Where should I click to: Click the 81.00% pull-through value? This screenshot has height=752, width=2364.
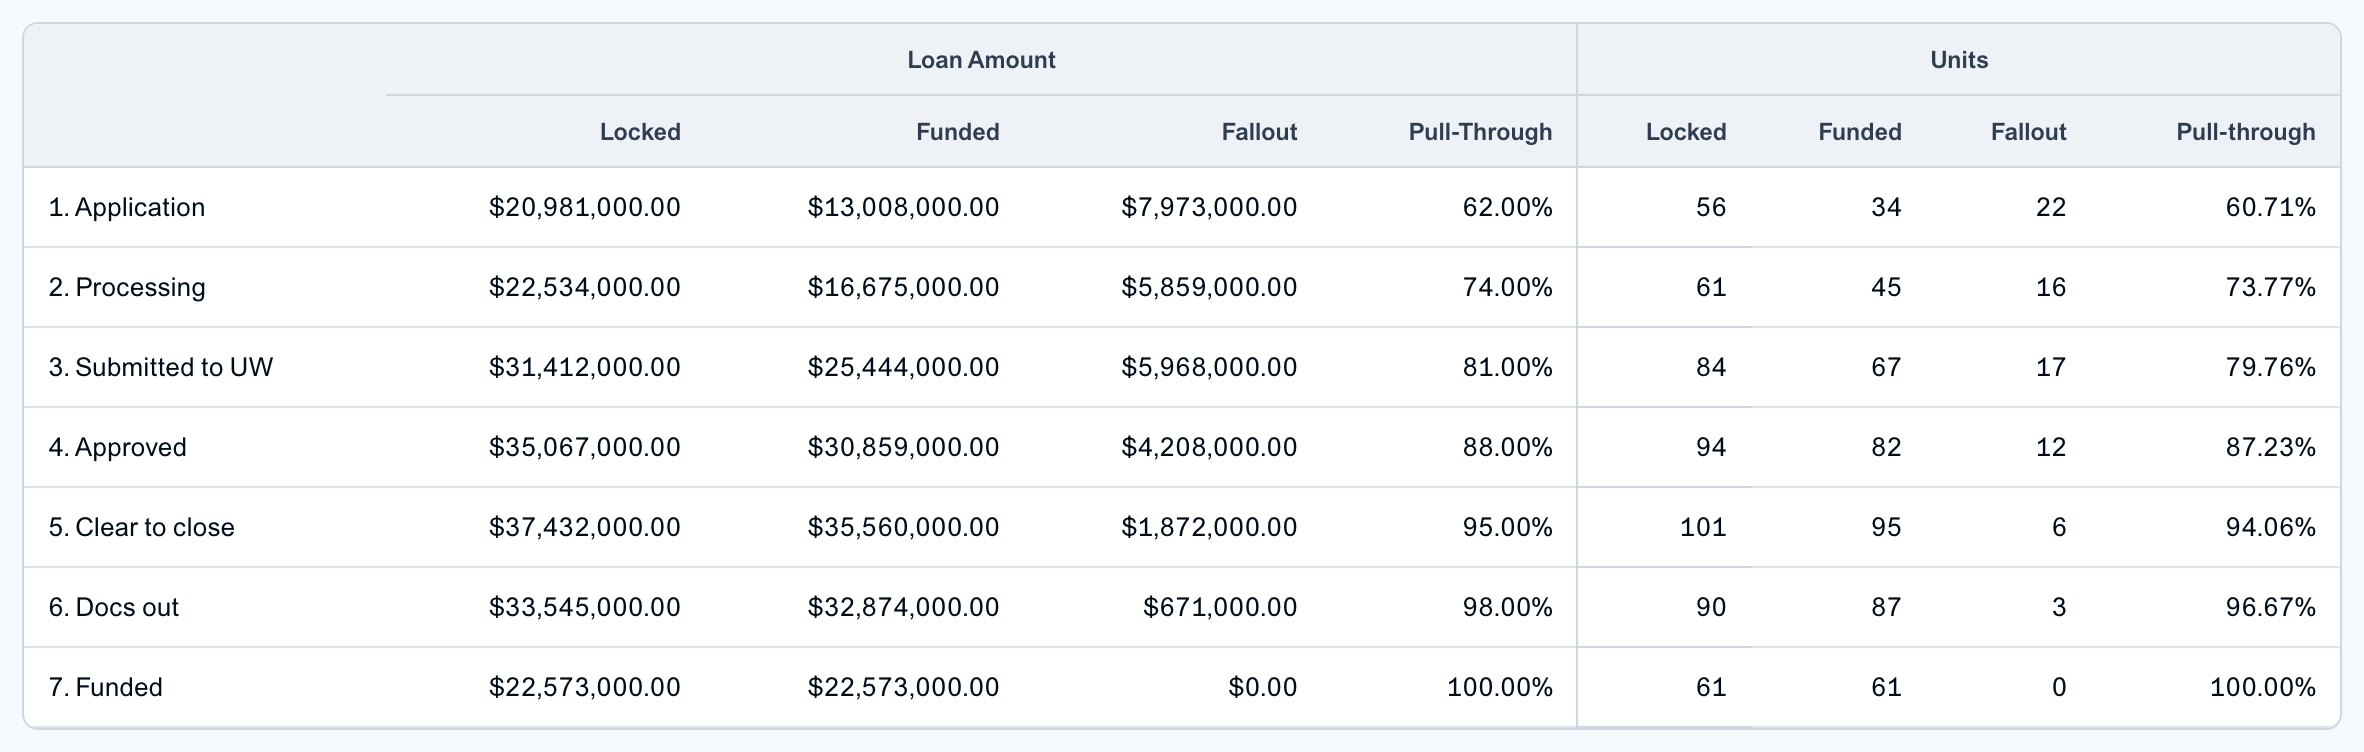click(x=1508, y=367)
